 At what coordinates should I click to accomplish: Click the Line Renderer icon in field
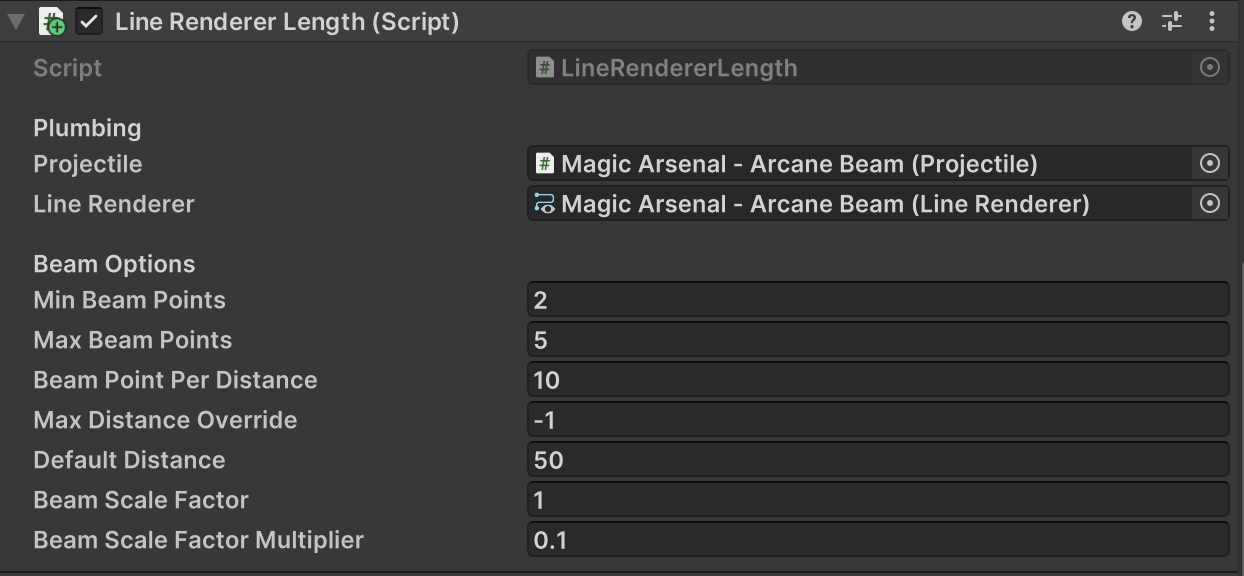(545, 204)
